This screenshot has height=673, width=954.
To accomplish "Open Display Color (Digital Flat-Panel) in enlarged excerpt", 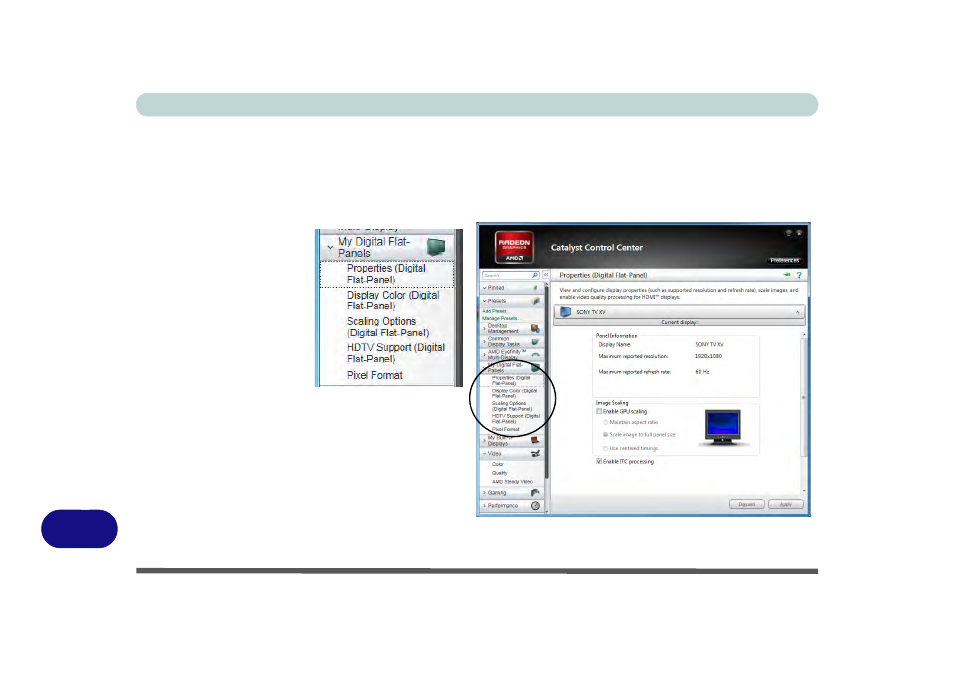I will tap(393, 300).
